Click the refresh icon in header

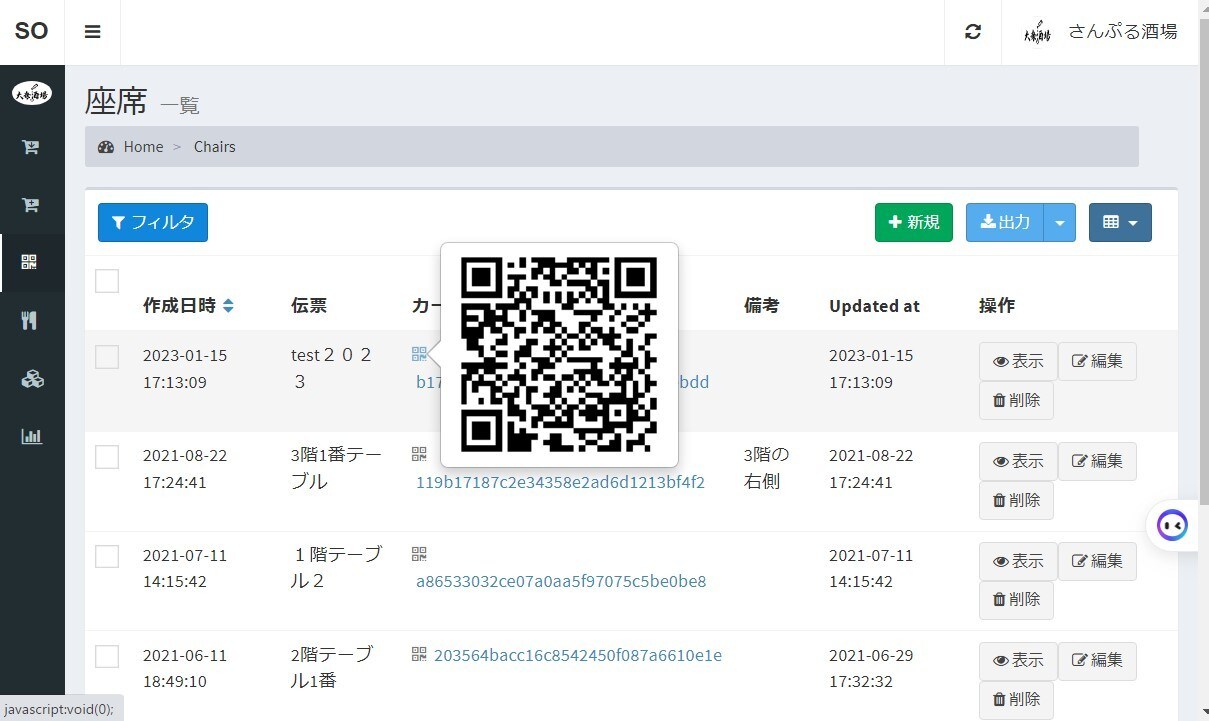click(x=973, y=32)
